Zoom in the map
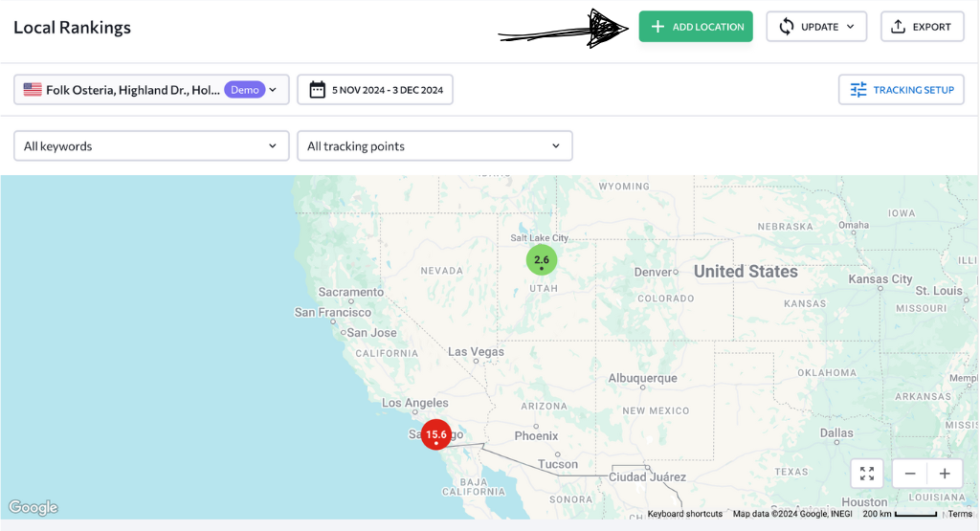 click(x=944, y=474)
